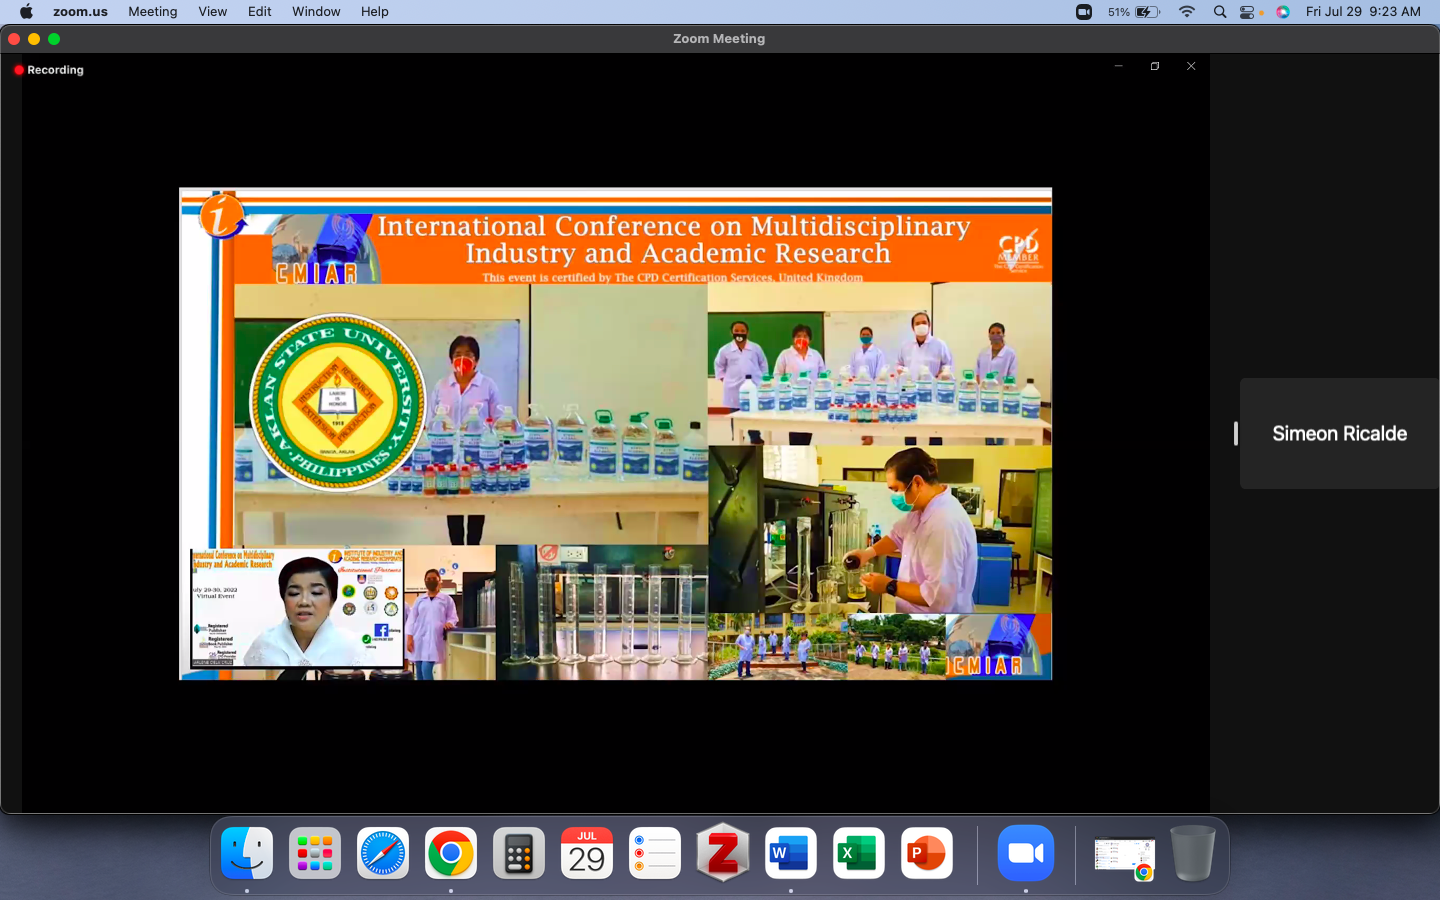Open Launchpad from the dock
The height and width of the screenshot is (900, 1440).
[x=315, y=853]
